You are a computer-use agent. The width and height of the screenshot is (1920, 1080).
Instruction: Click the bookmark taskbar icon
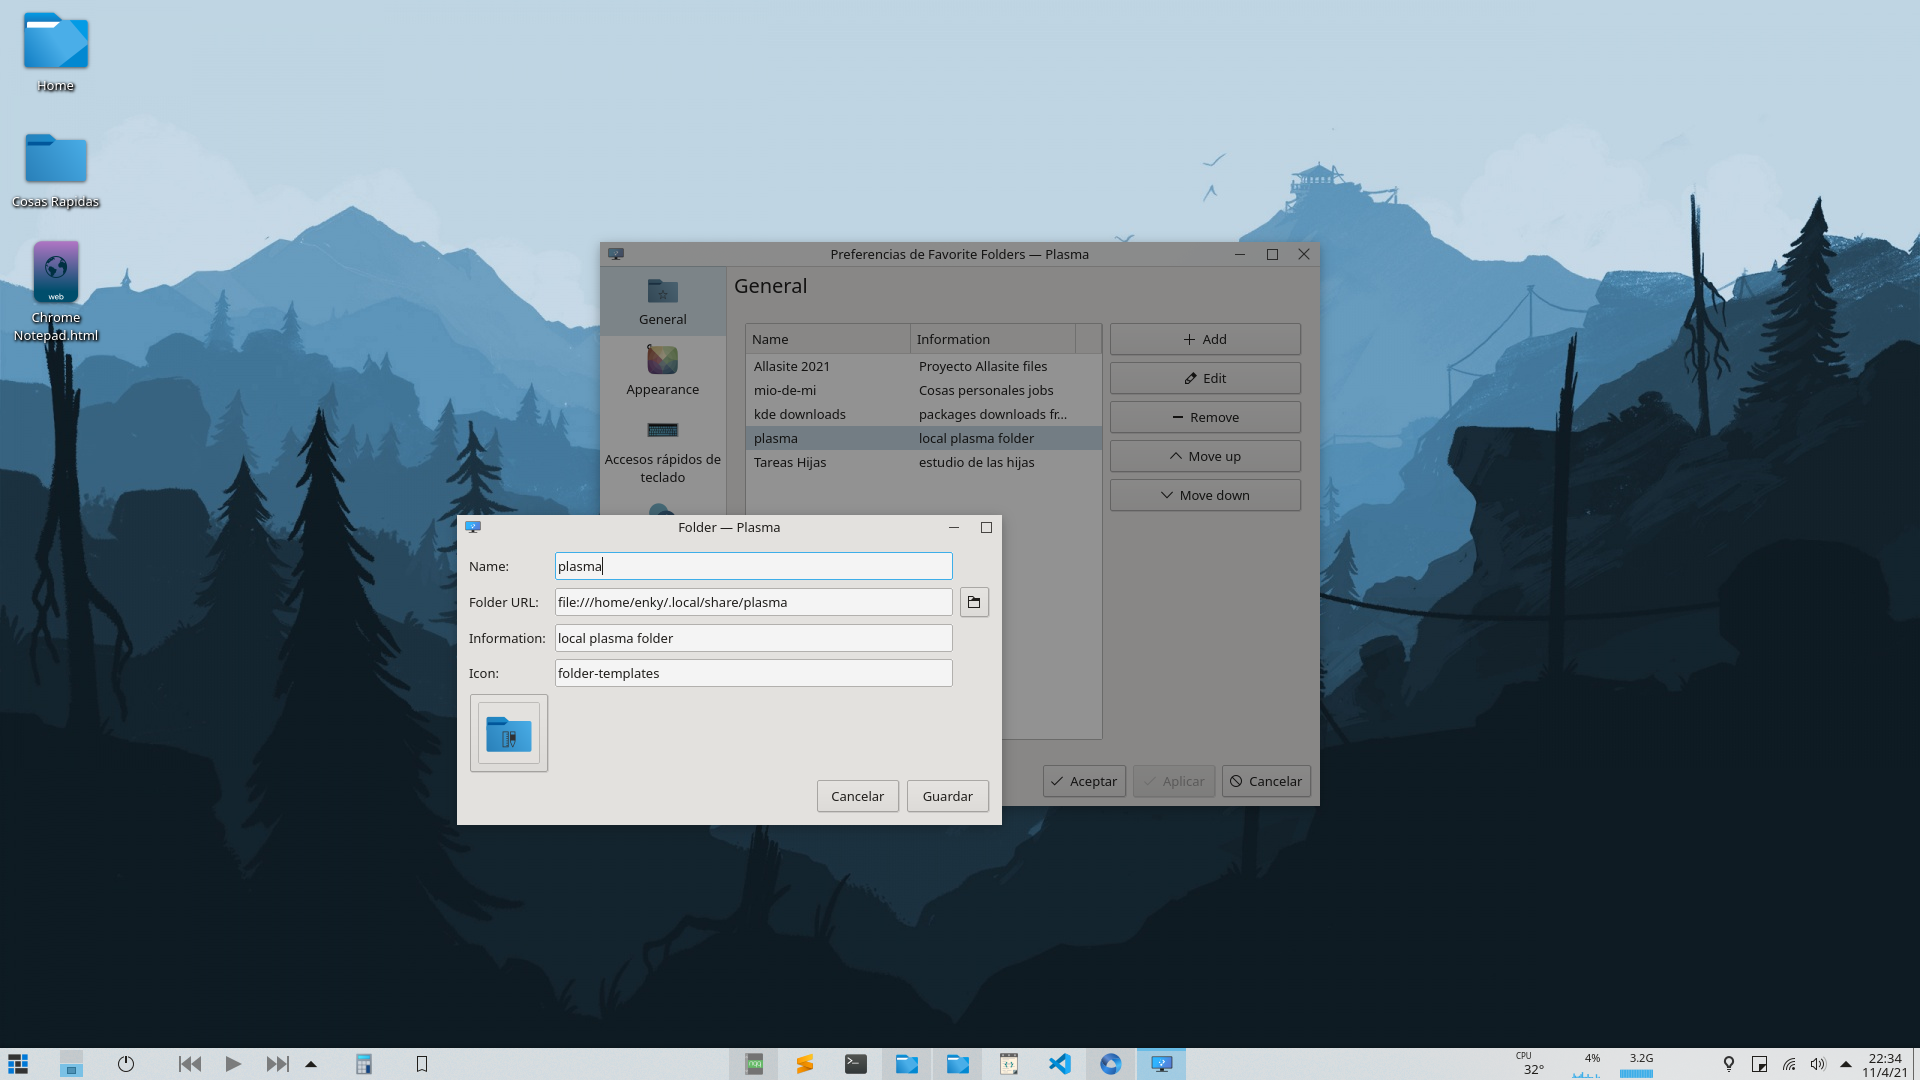(x=422, y=1064)
